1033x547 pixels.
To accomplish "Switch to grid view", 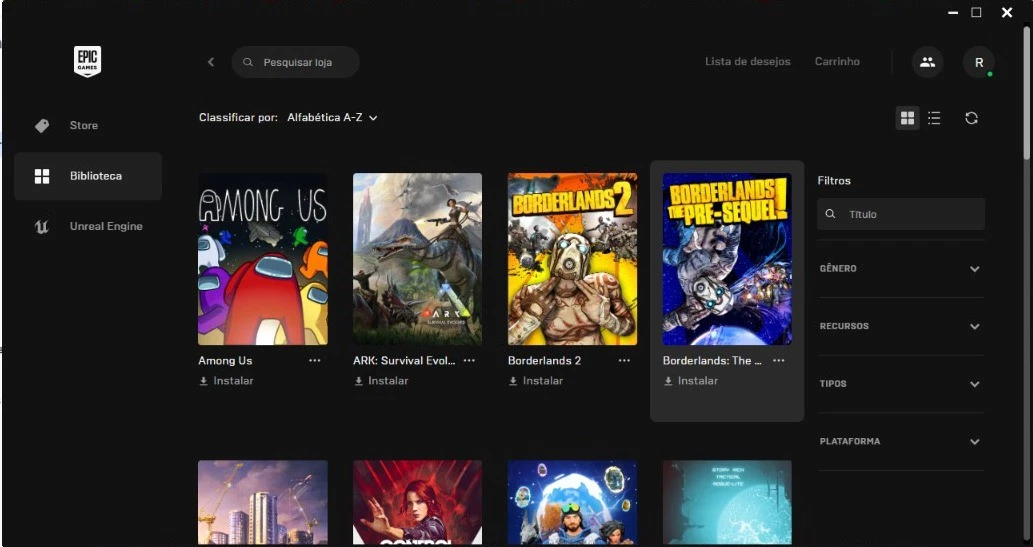I will pos(907,118).
